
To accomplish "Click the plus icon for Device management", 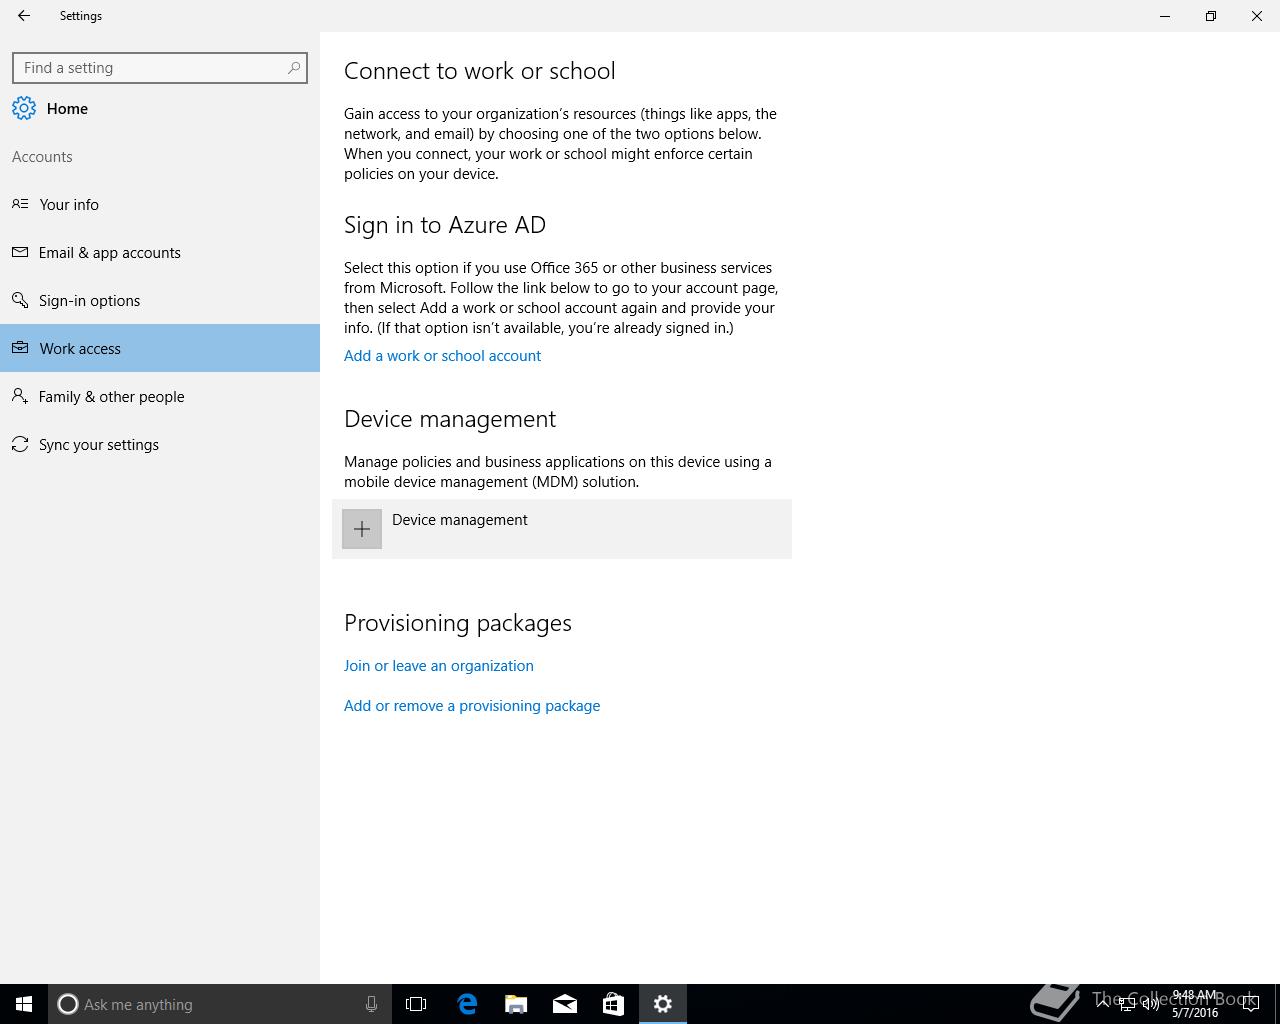I will pyautogui.click(x=362, y=529).
